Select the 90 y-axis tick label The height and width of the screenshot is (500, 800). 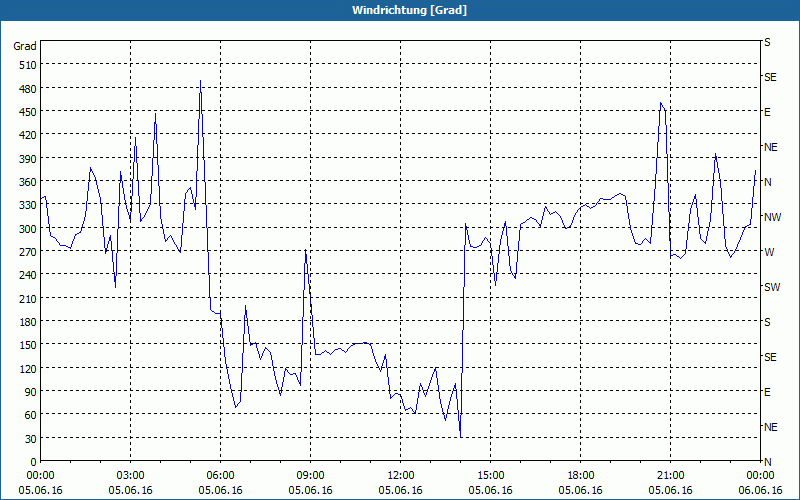31,392
